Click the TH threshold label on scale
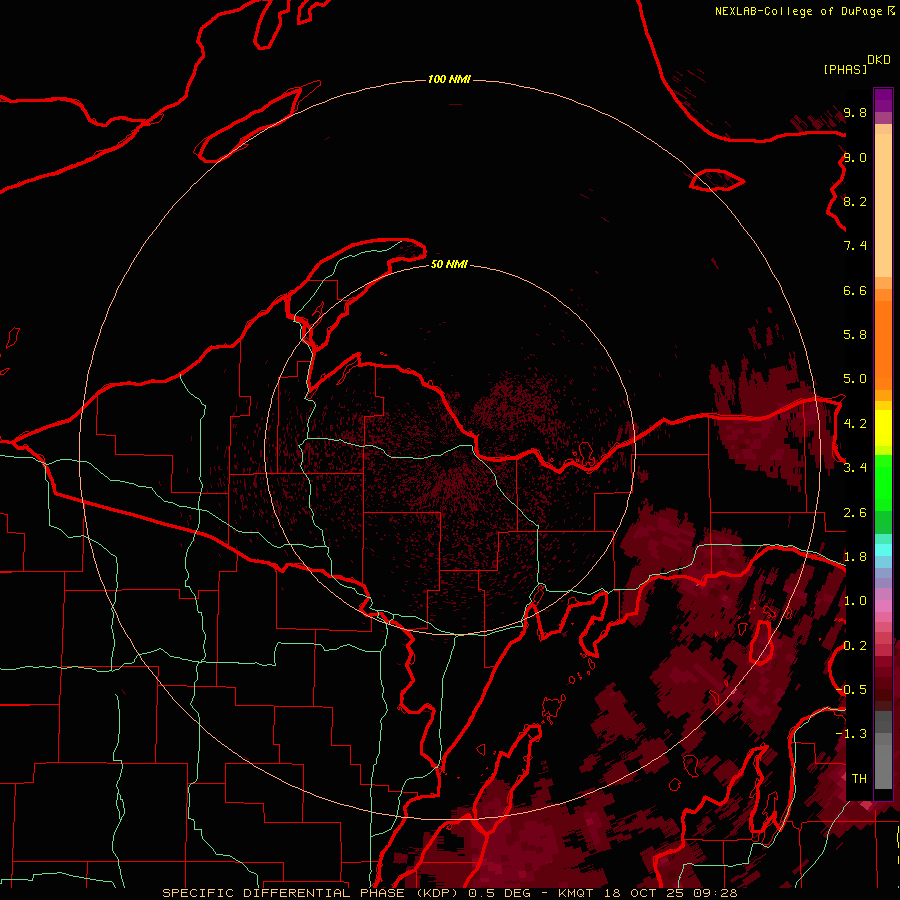This screenshot has width=900, height=900. pos(859,779)
